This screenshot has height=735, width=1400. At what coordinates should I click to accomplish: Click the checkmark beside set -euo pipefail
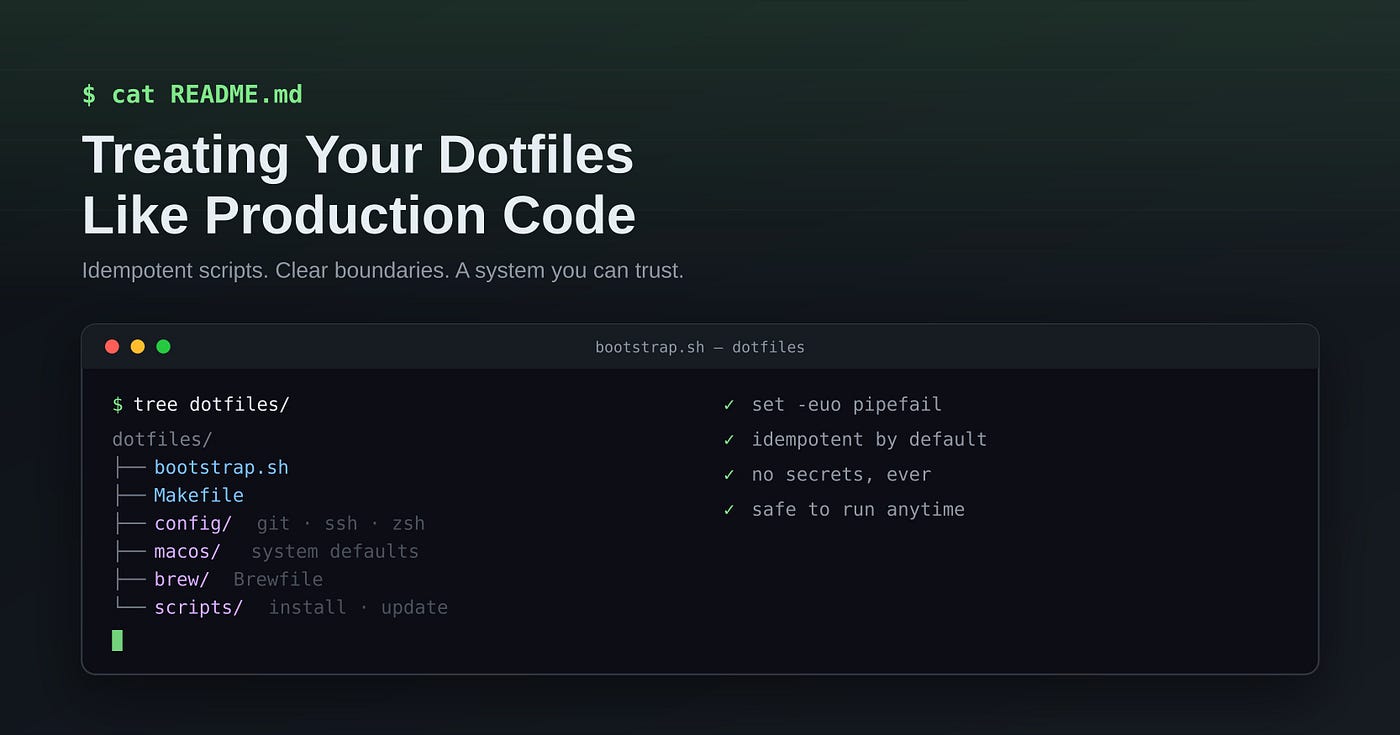tap(729, 405)
